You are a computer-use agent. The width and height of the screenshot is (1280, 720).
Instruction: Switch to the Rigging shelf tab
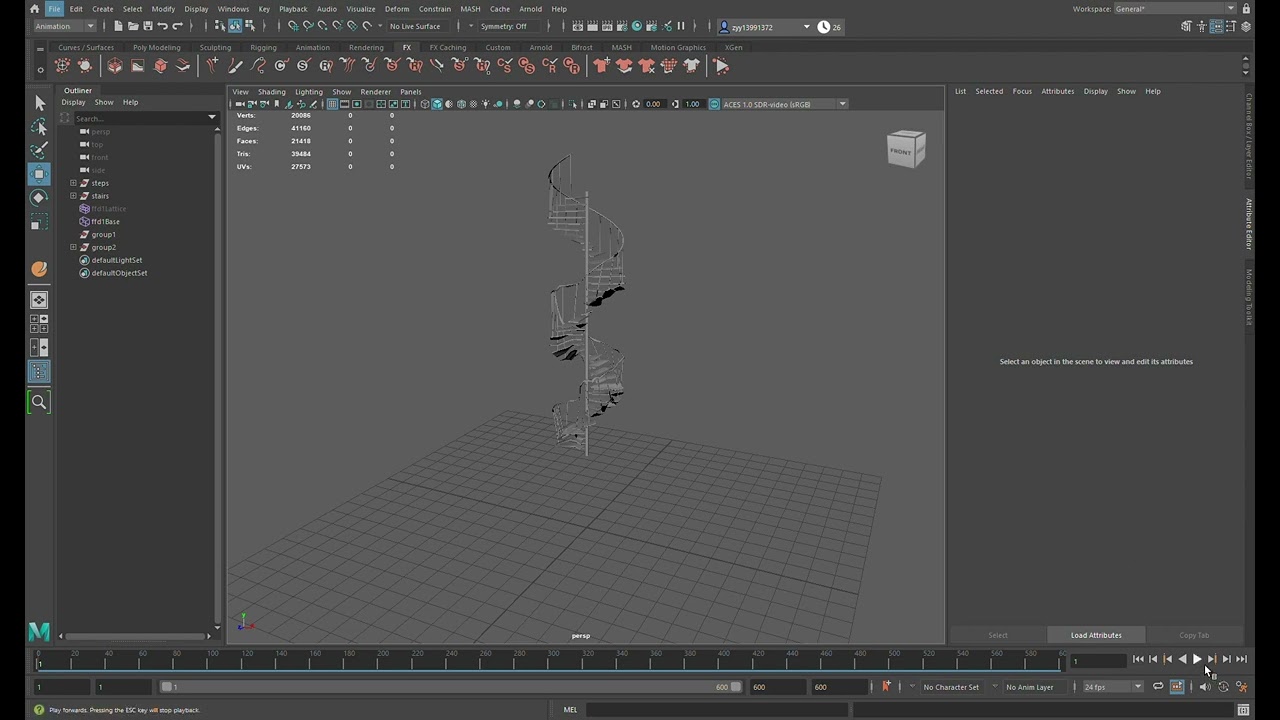click(x=263, y=47)
